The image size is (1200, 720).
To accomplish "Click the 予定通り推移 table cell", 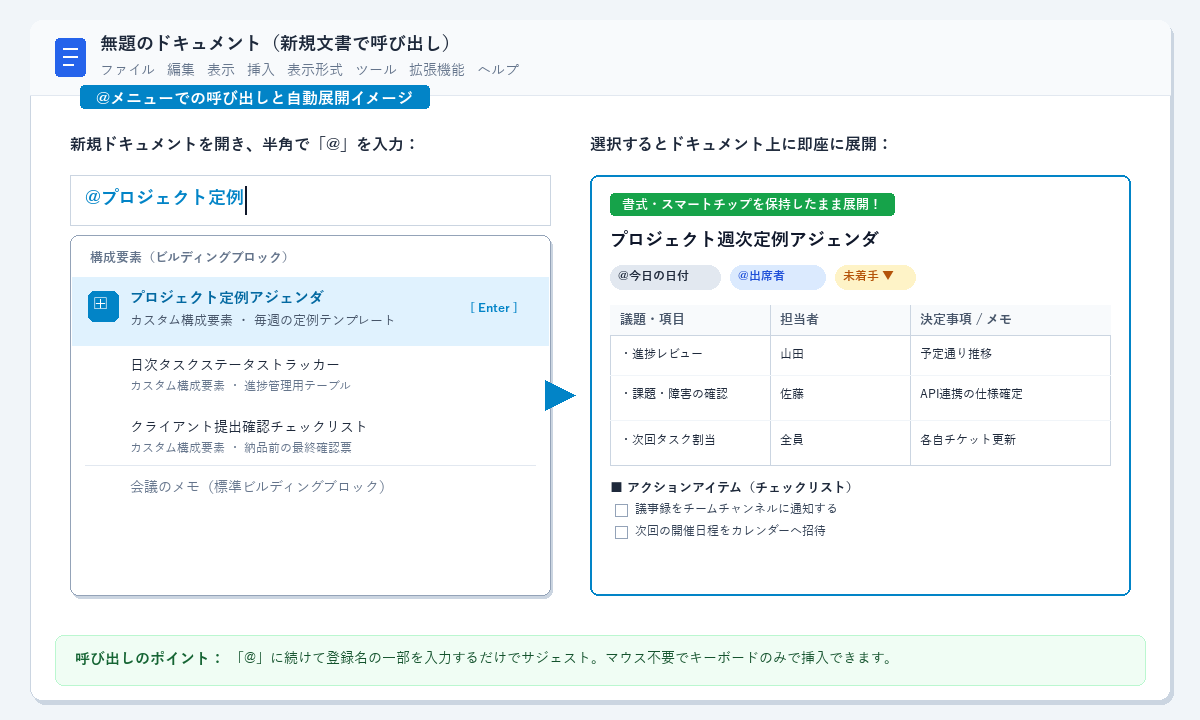I will pos(1010,355).
